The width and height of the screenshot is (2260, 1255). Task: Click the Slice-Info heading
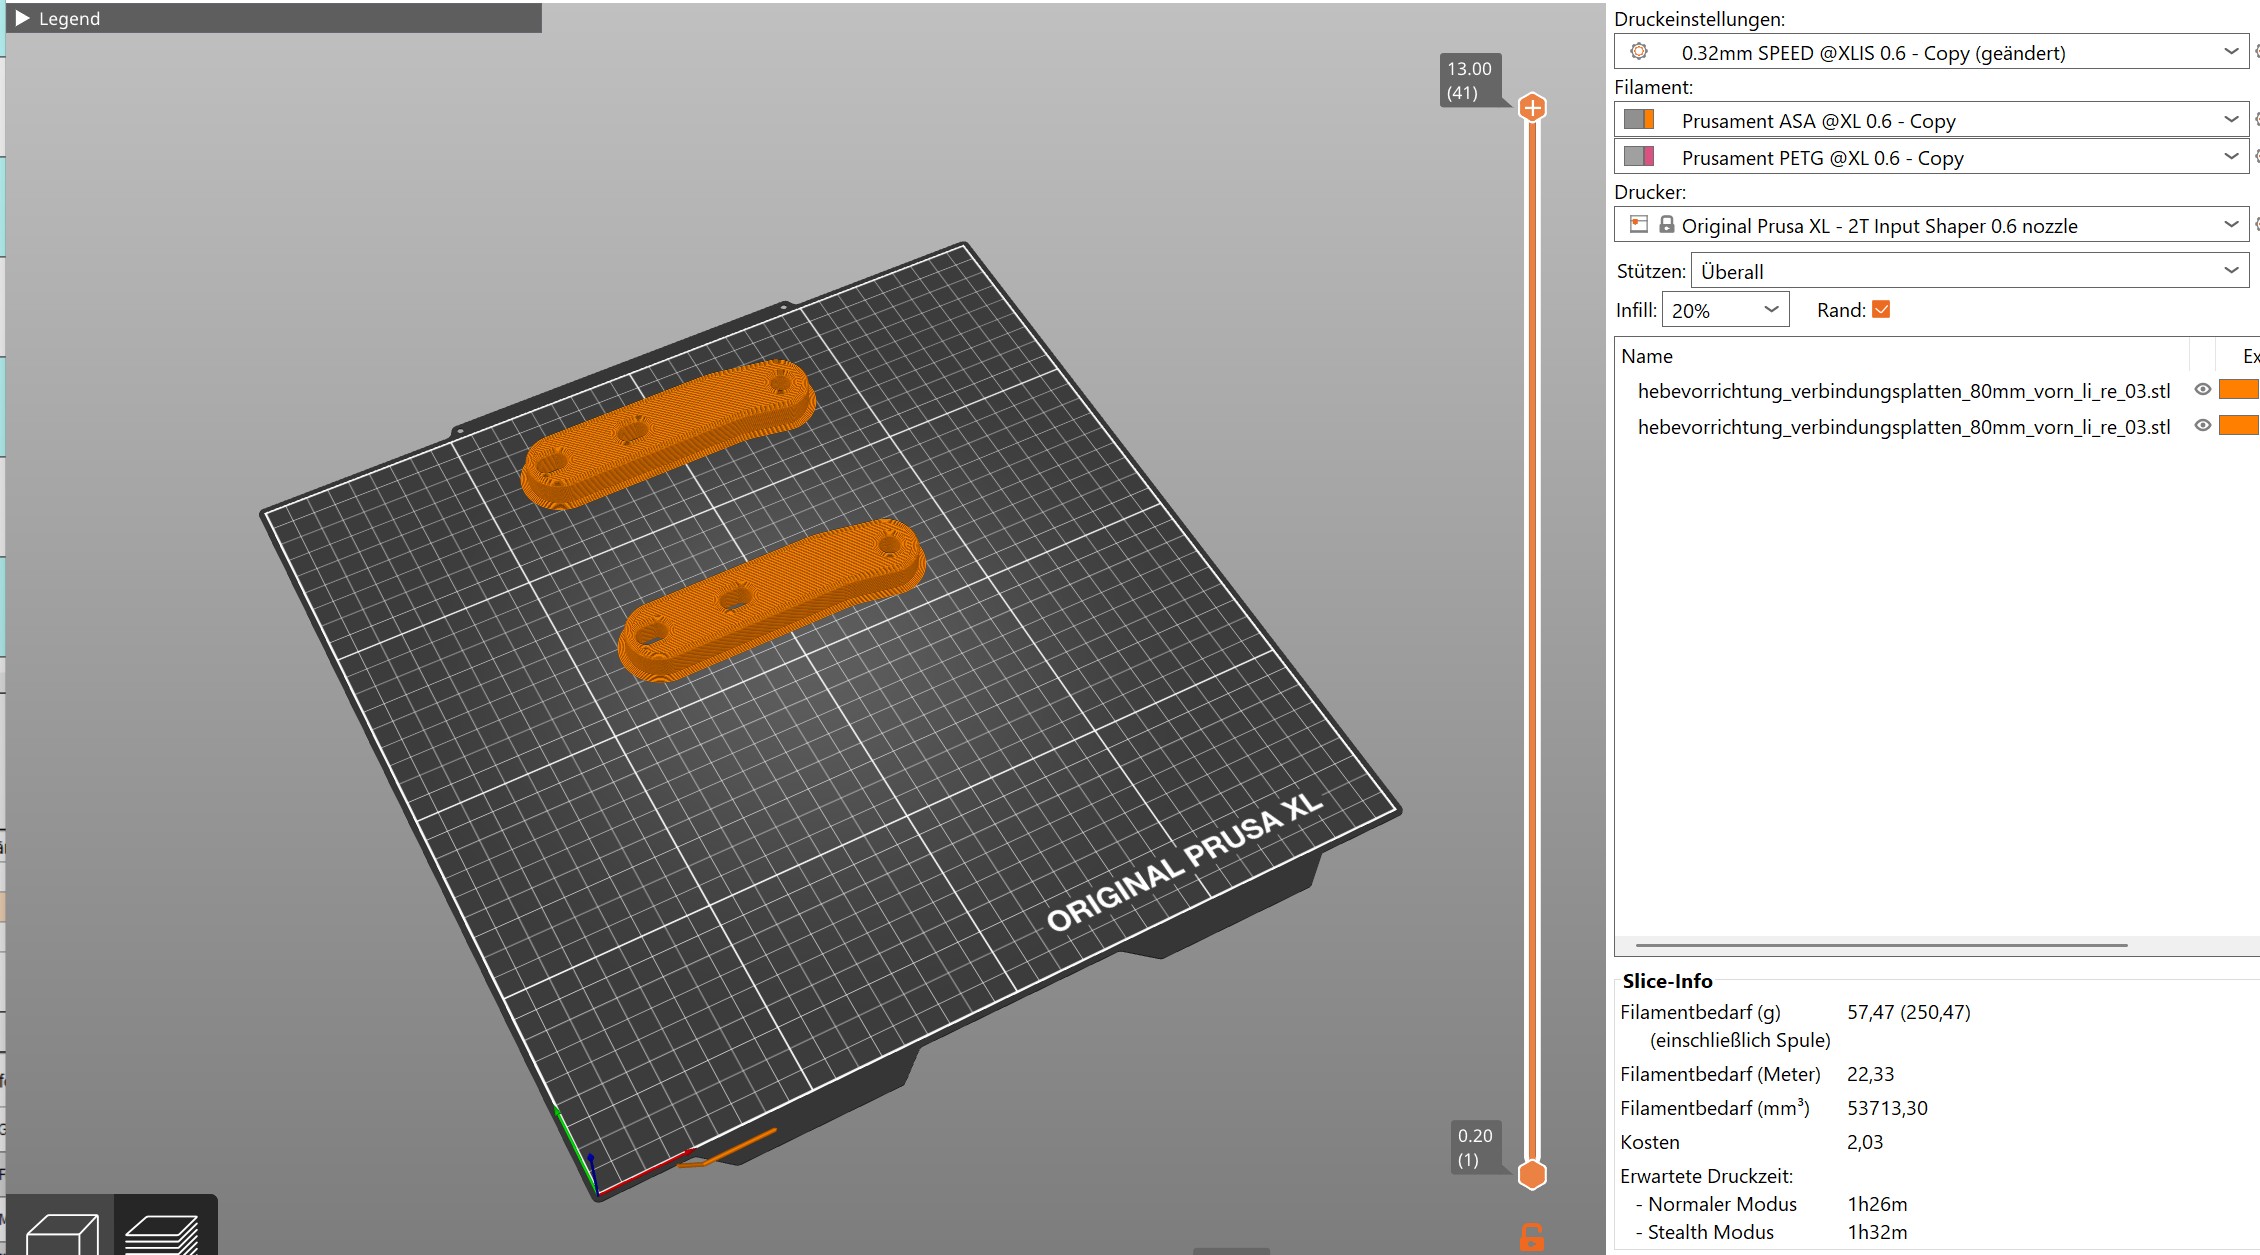click(1667, 981)
